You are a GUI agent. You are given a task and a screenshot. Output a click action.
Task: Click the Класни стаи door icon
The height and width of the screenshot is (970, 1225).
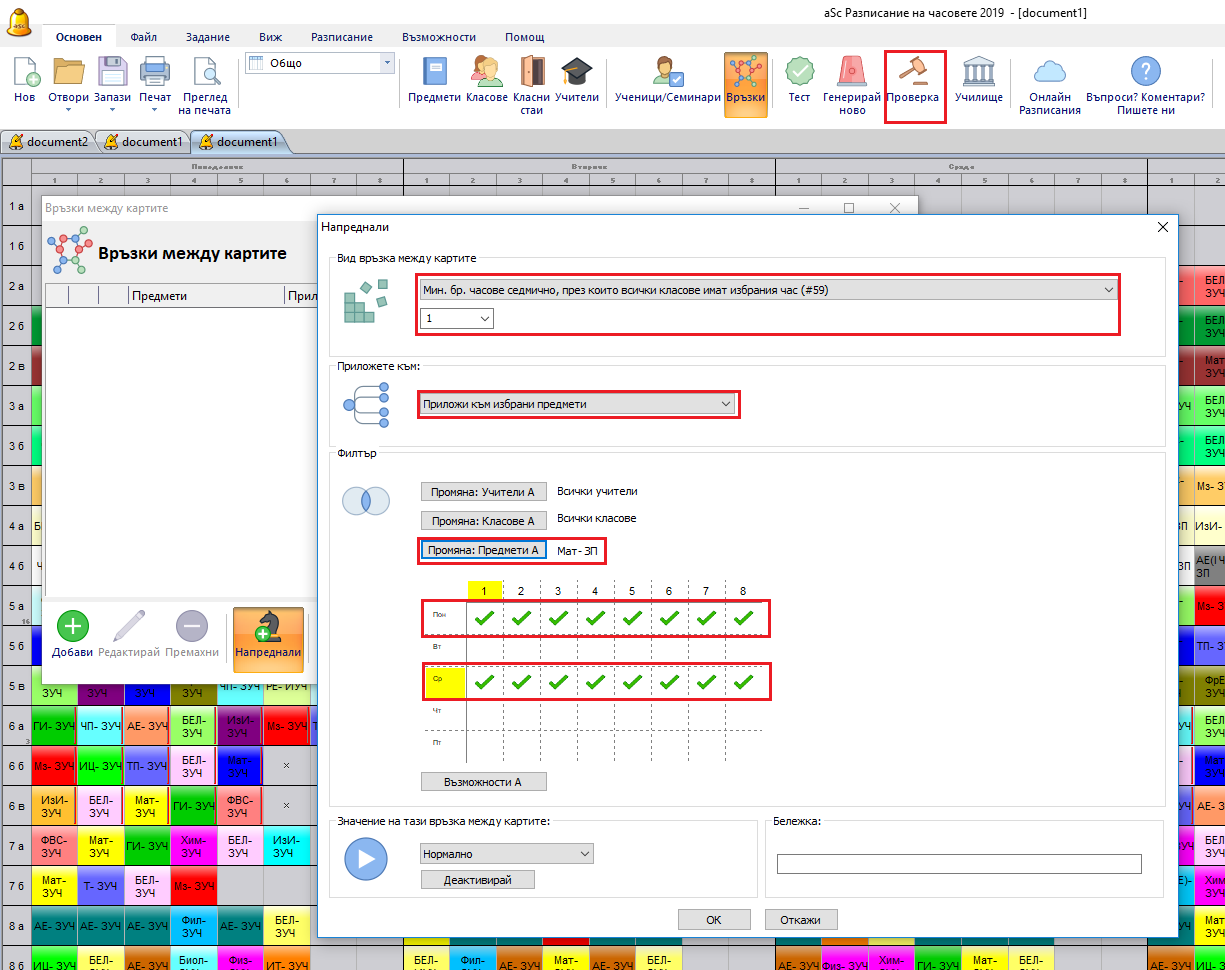pos(532,73)
